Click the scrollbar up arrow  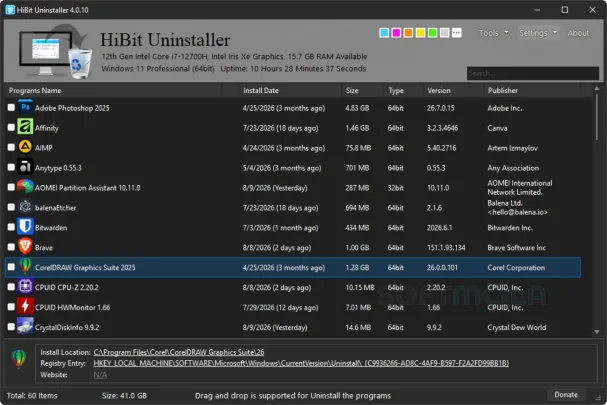click(597, 89)
